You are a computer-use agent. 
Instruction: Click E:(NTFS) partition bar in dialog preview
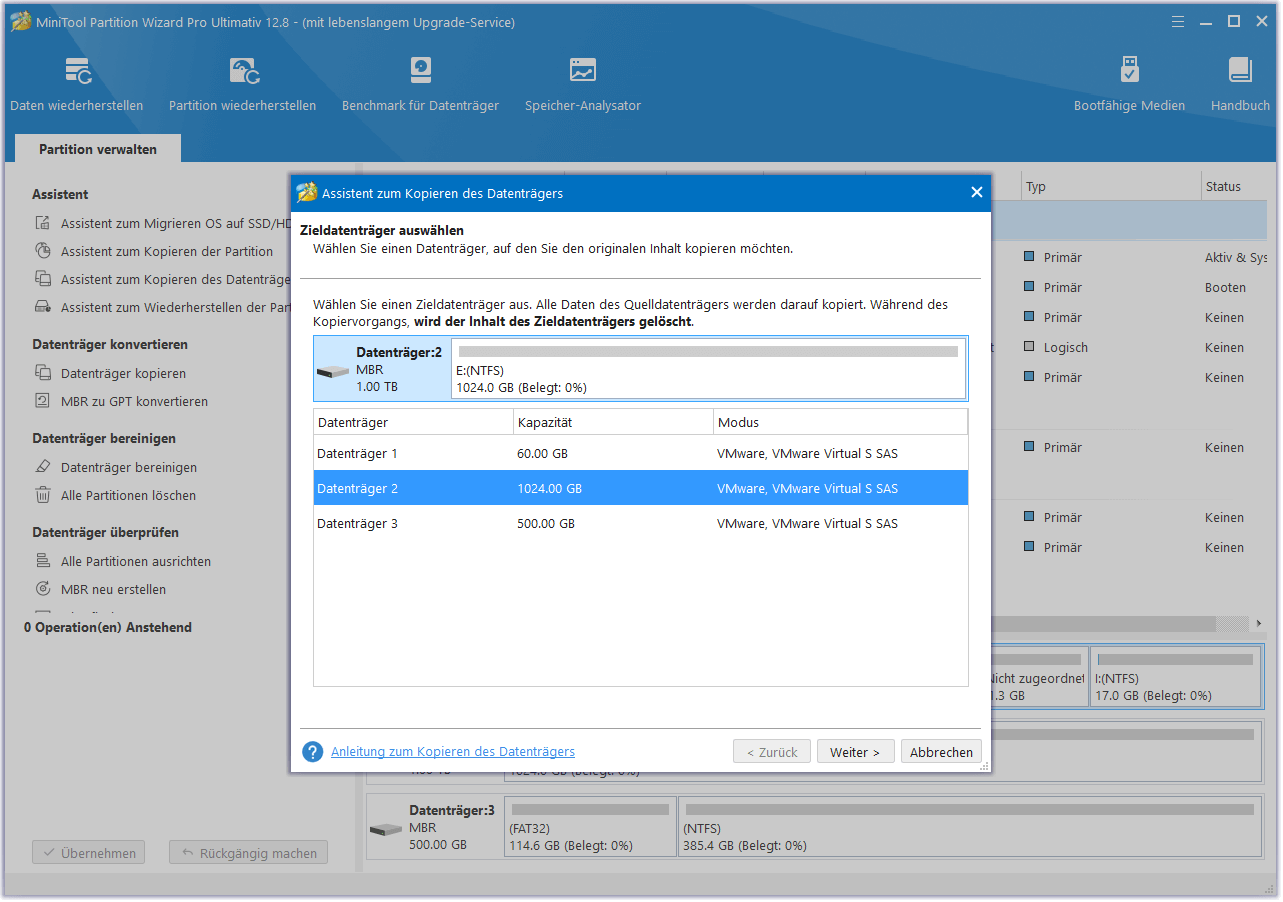pyautogui.click(x=708, y=369)
